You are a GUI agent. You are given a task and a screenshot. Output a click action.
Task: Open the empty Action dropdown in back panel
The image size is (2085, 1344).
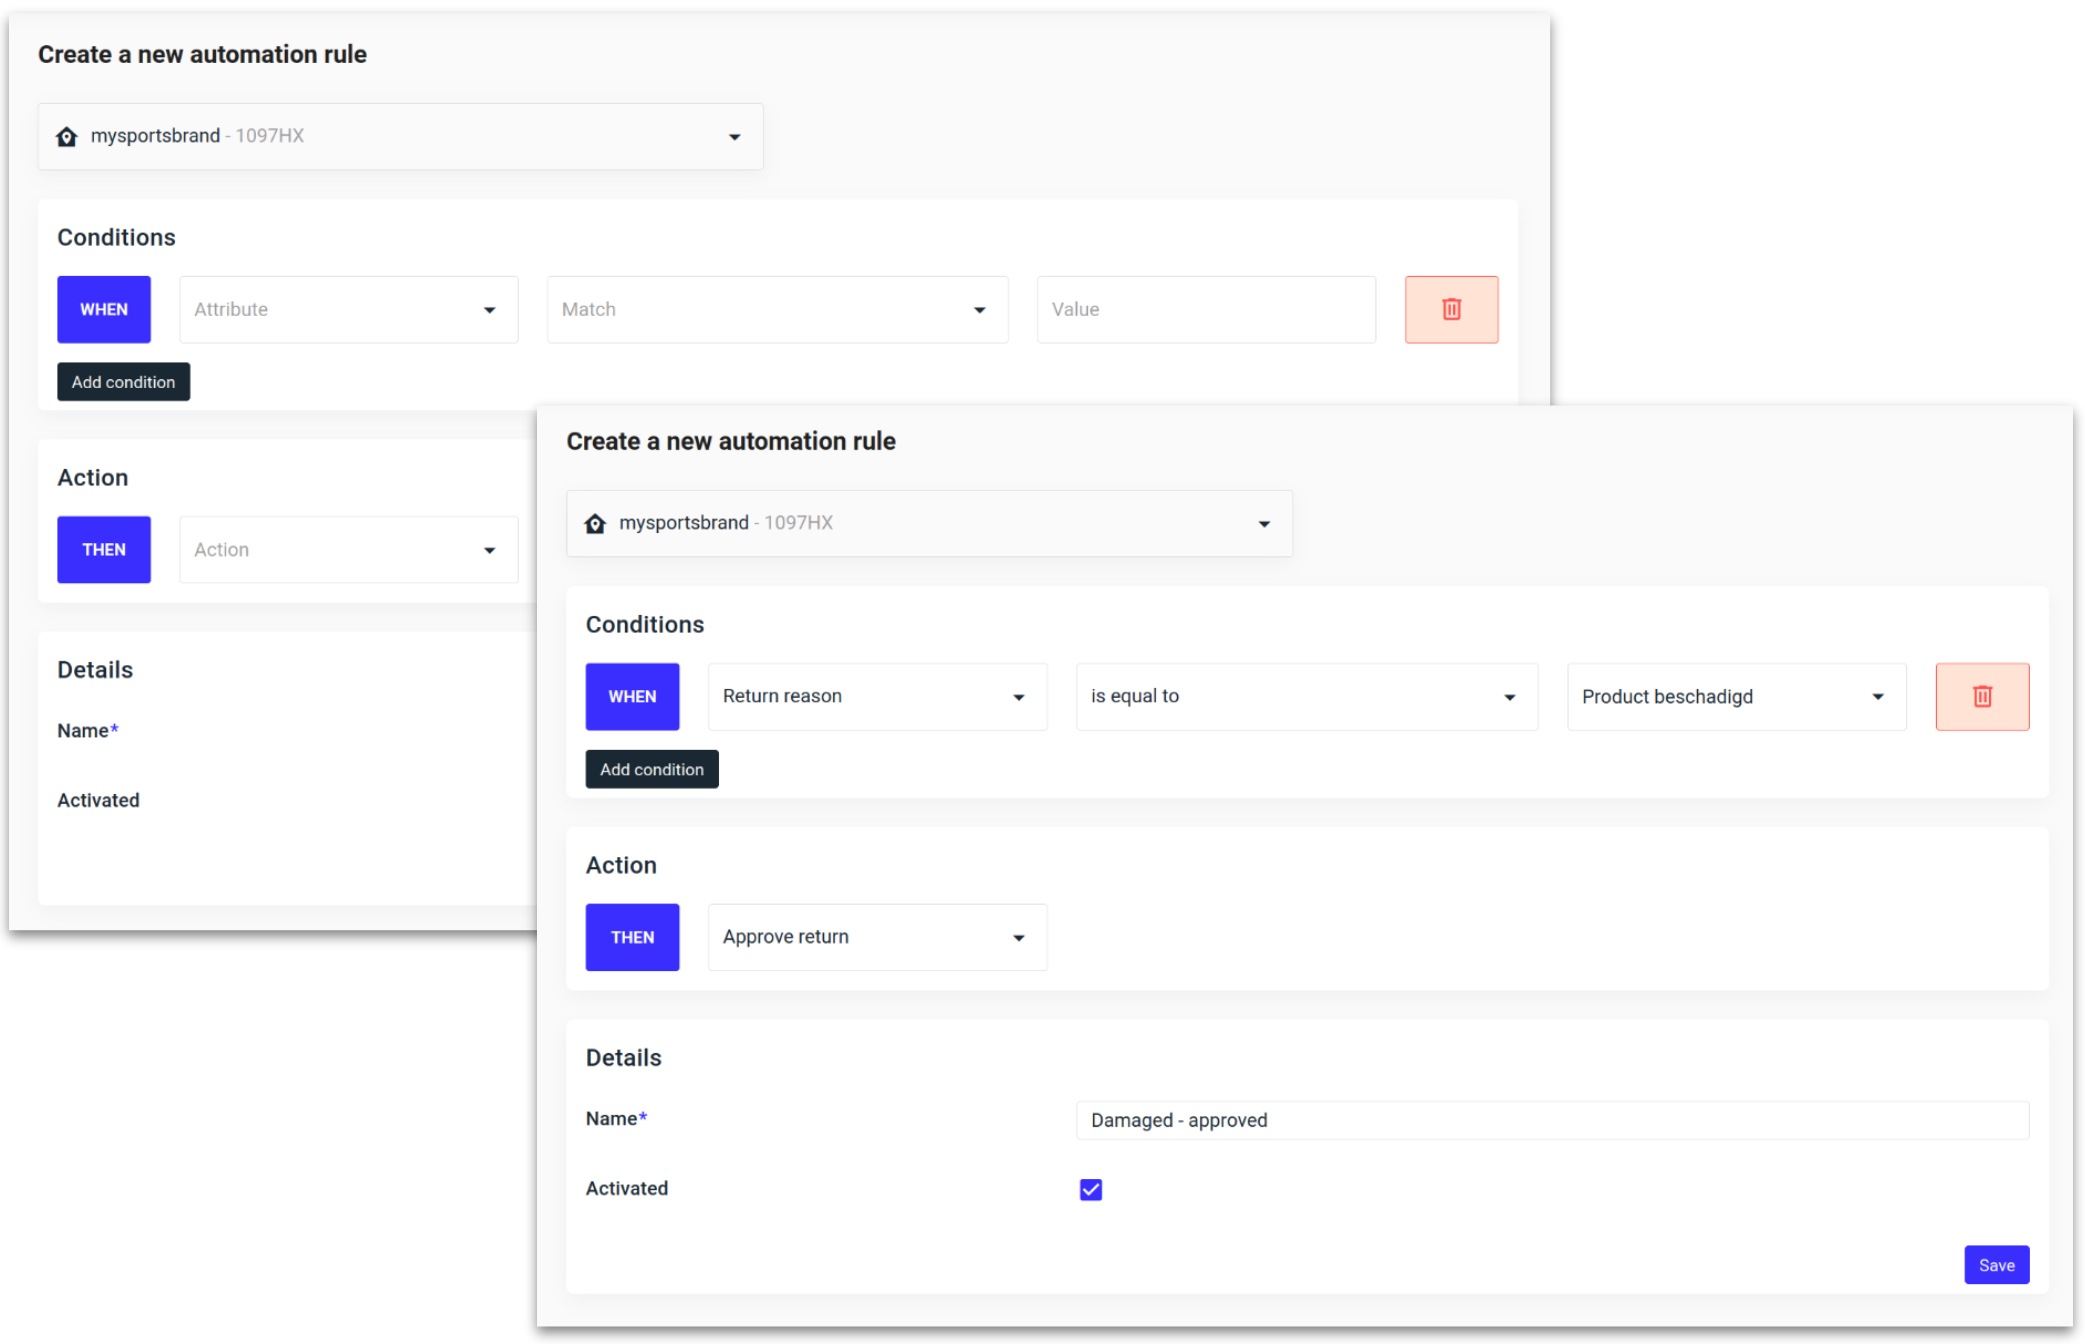pos(348,550)
